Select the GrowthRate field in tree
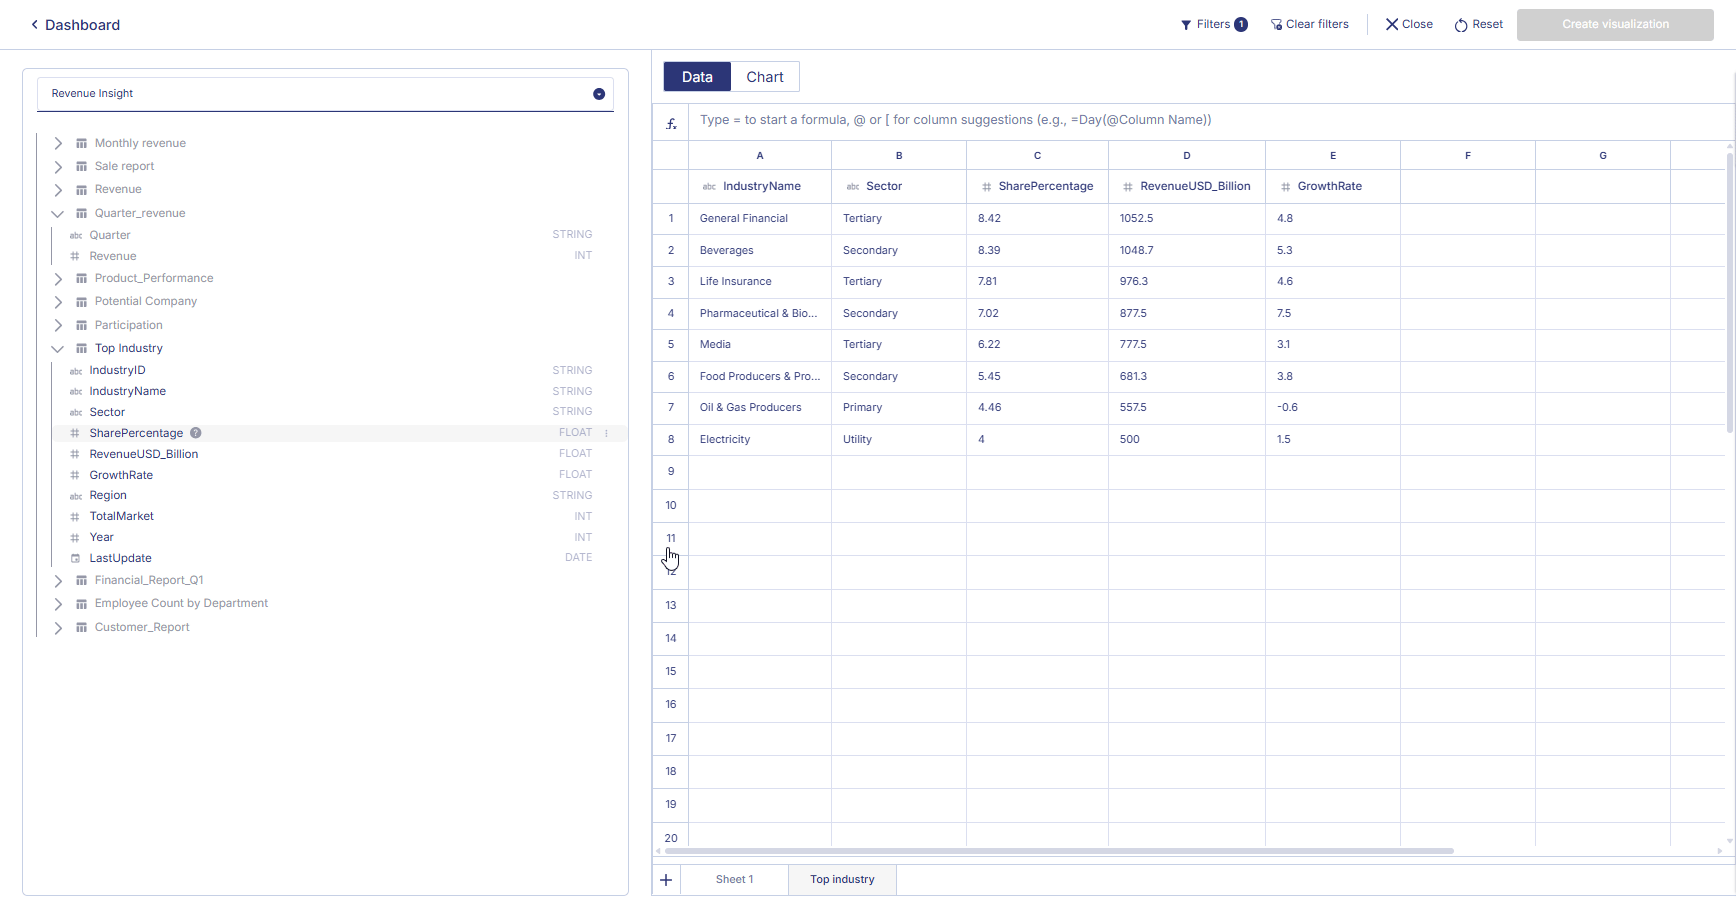The height and width of the screenshot is (910, 1736). click(x=121, y=476)
